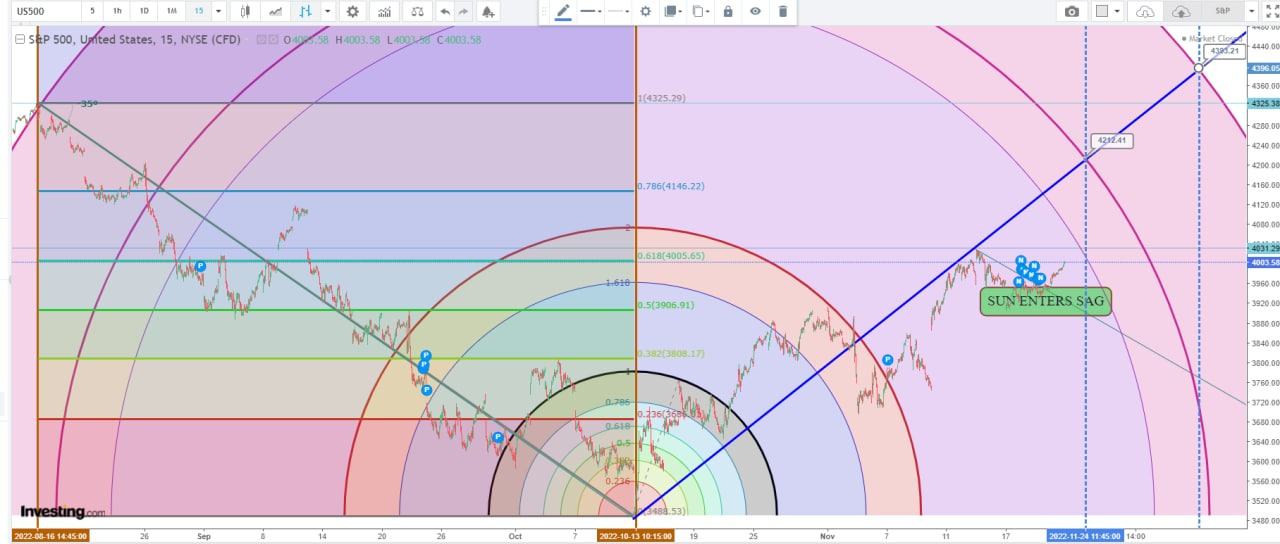Image resolution: width=1280 pixels, height=544 pixels.
Task: Open chart settings gear in top toolbar
Action: pyautogui.click(x=352, y=11)
